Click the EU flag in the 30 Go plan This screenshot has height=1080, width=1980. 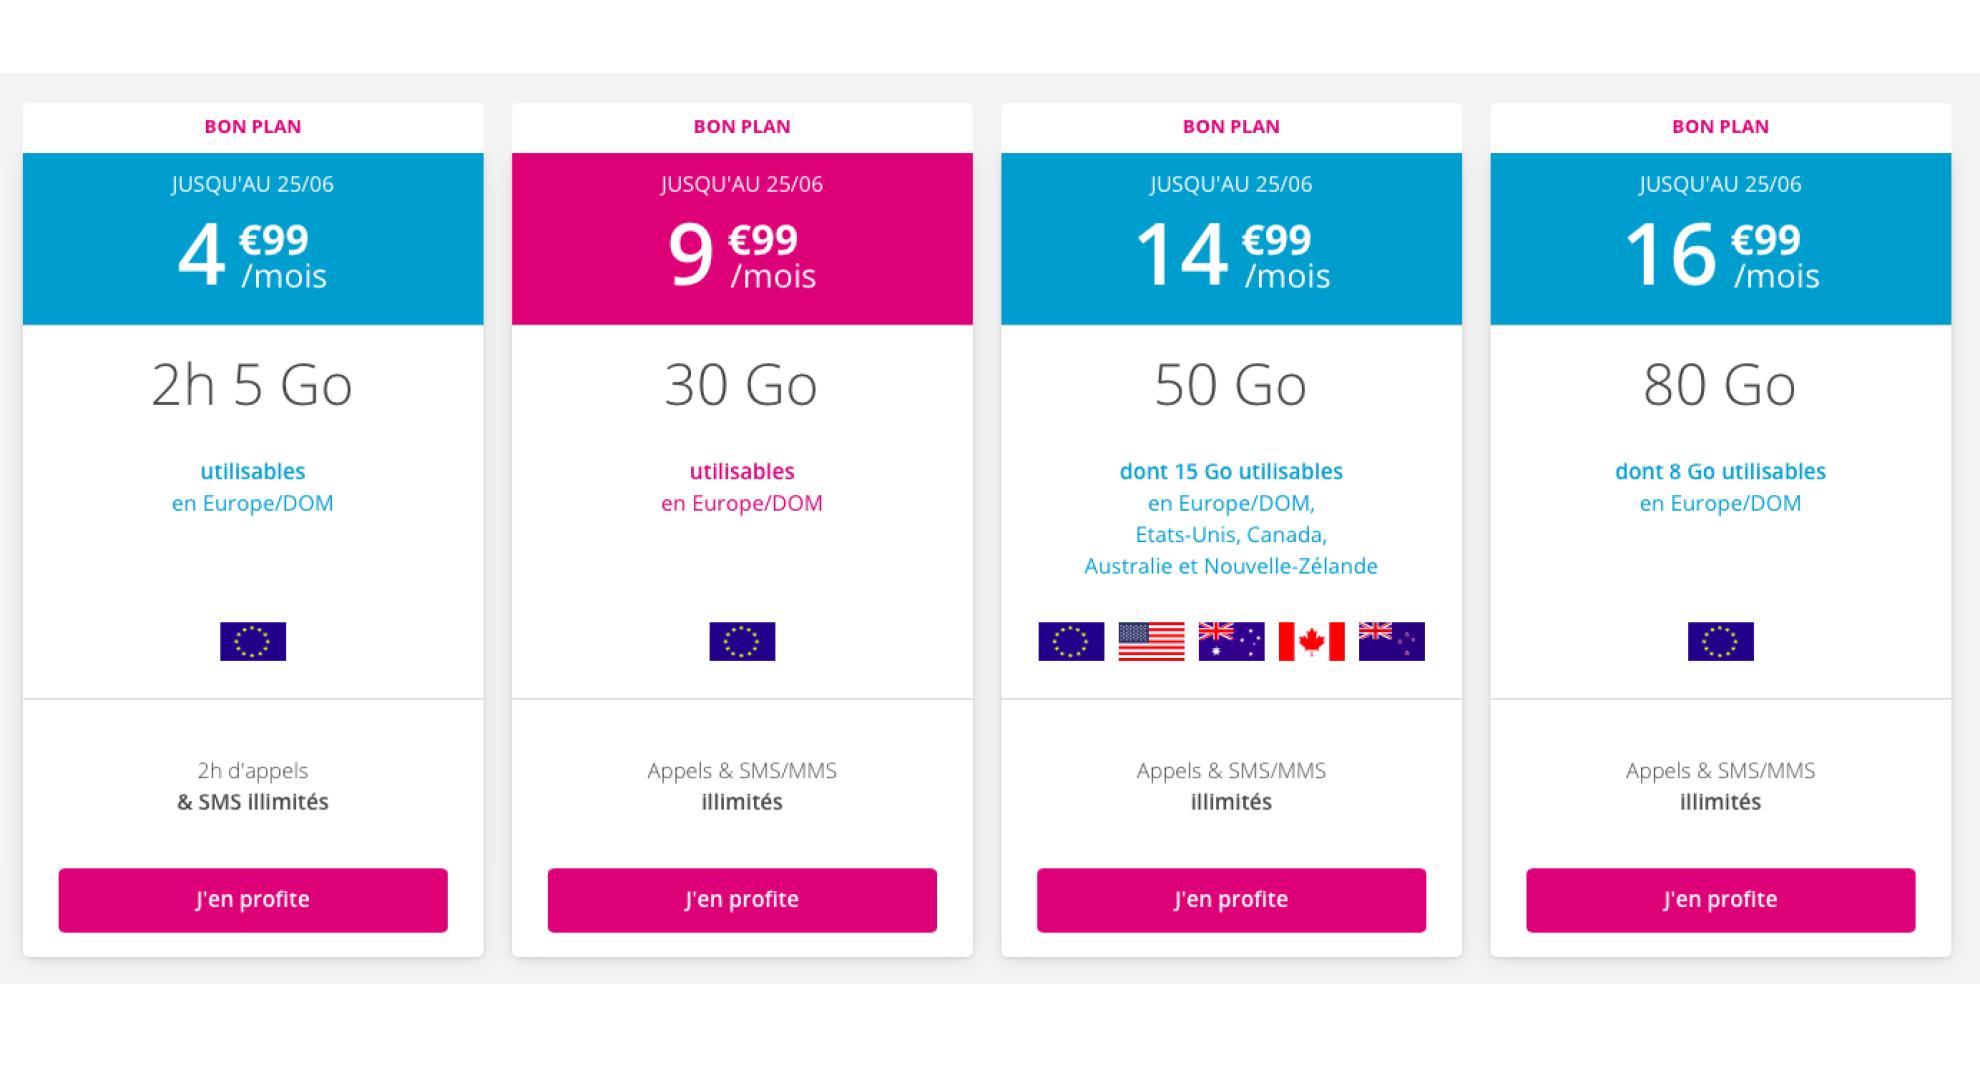(x=742, y=641)
